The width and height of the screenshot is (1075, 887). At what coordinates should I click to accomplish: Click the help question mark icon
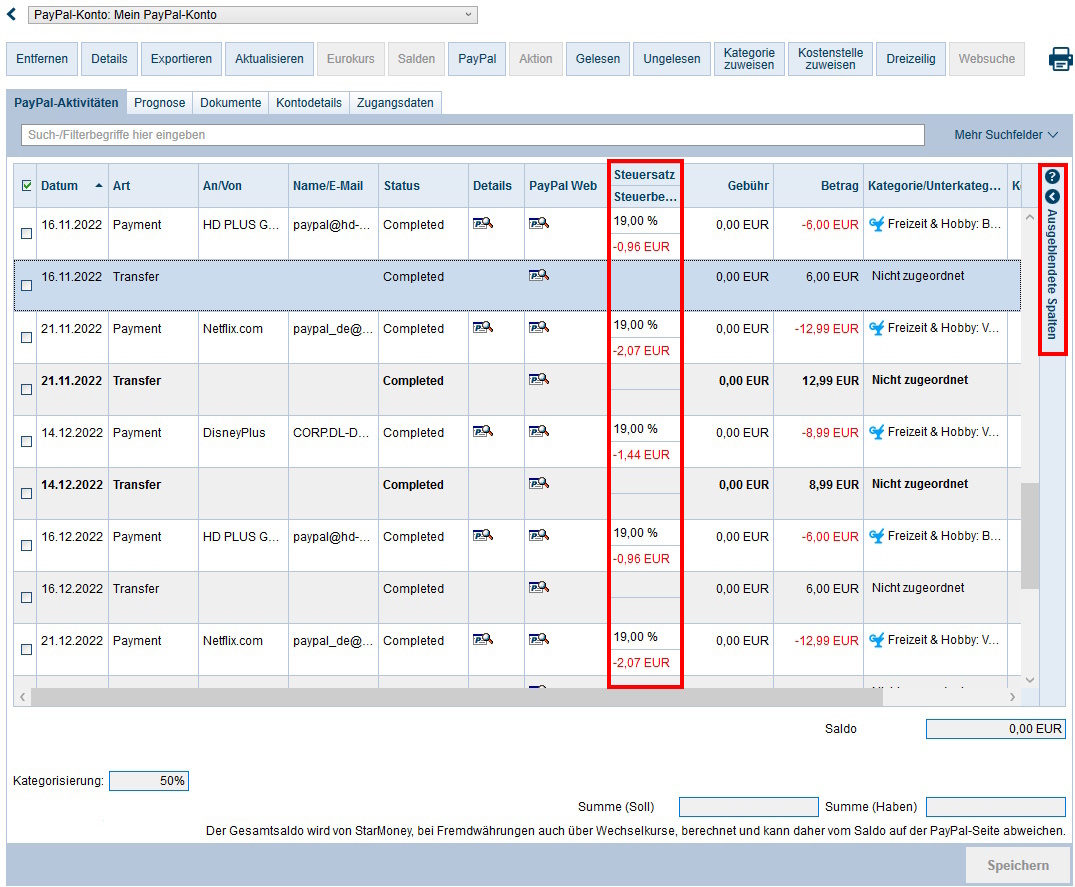(x=1052, y=176)
